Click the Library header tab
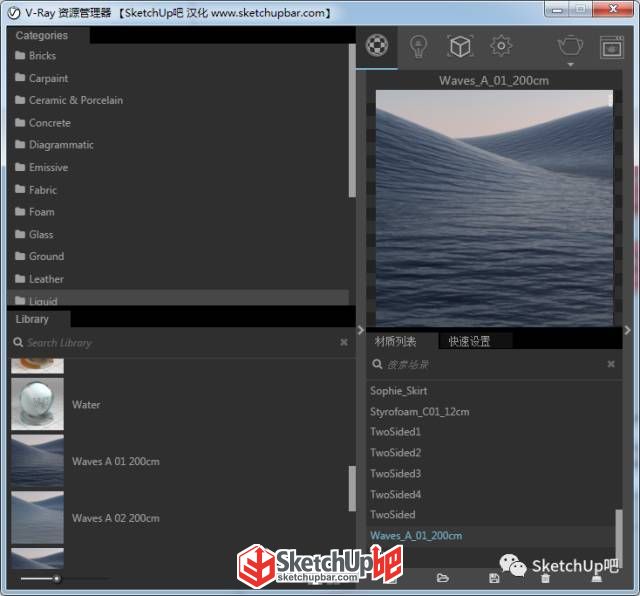The height and width of the screenshot is (596, 640). coord(38,319)
